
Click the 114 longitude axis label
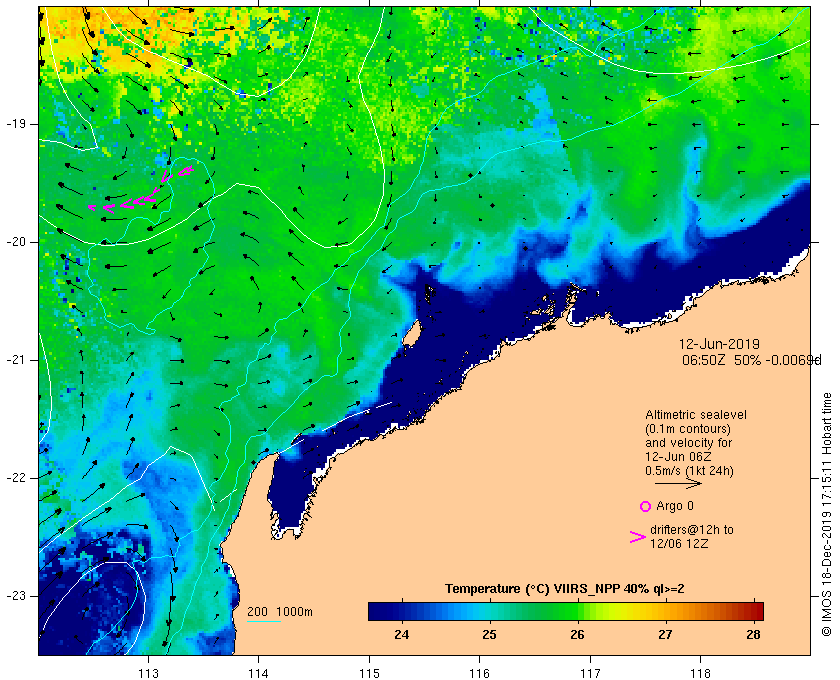coord(259,674)
